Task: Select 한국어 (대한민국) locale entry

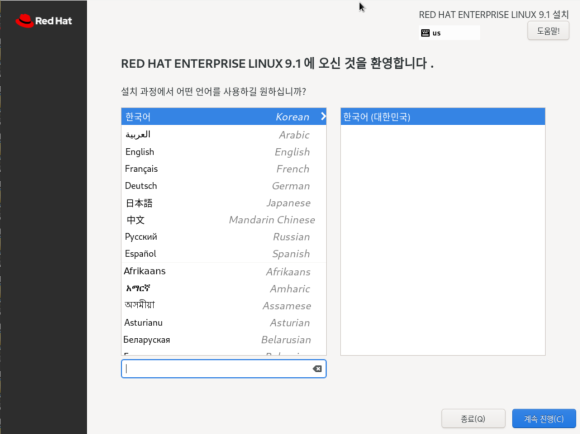Action: (443, 117)
